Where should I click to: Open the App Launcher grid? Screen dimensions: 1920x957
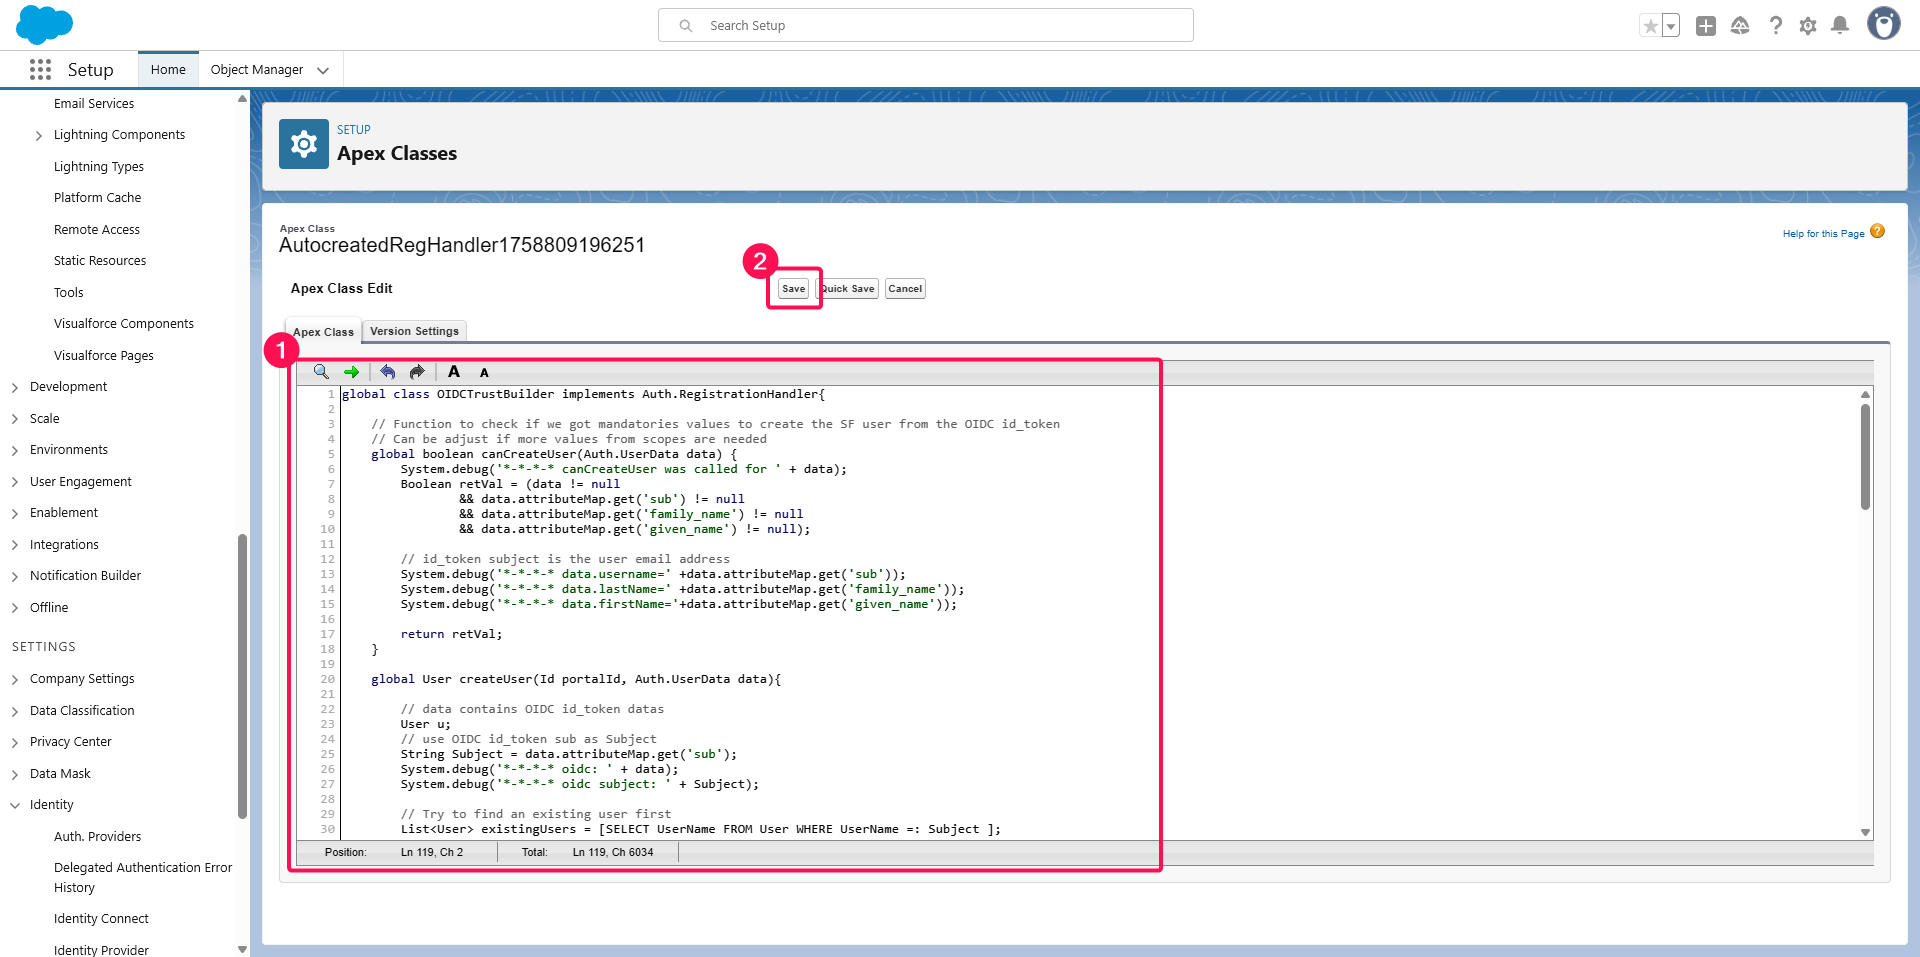tap(40, 69)
